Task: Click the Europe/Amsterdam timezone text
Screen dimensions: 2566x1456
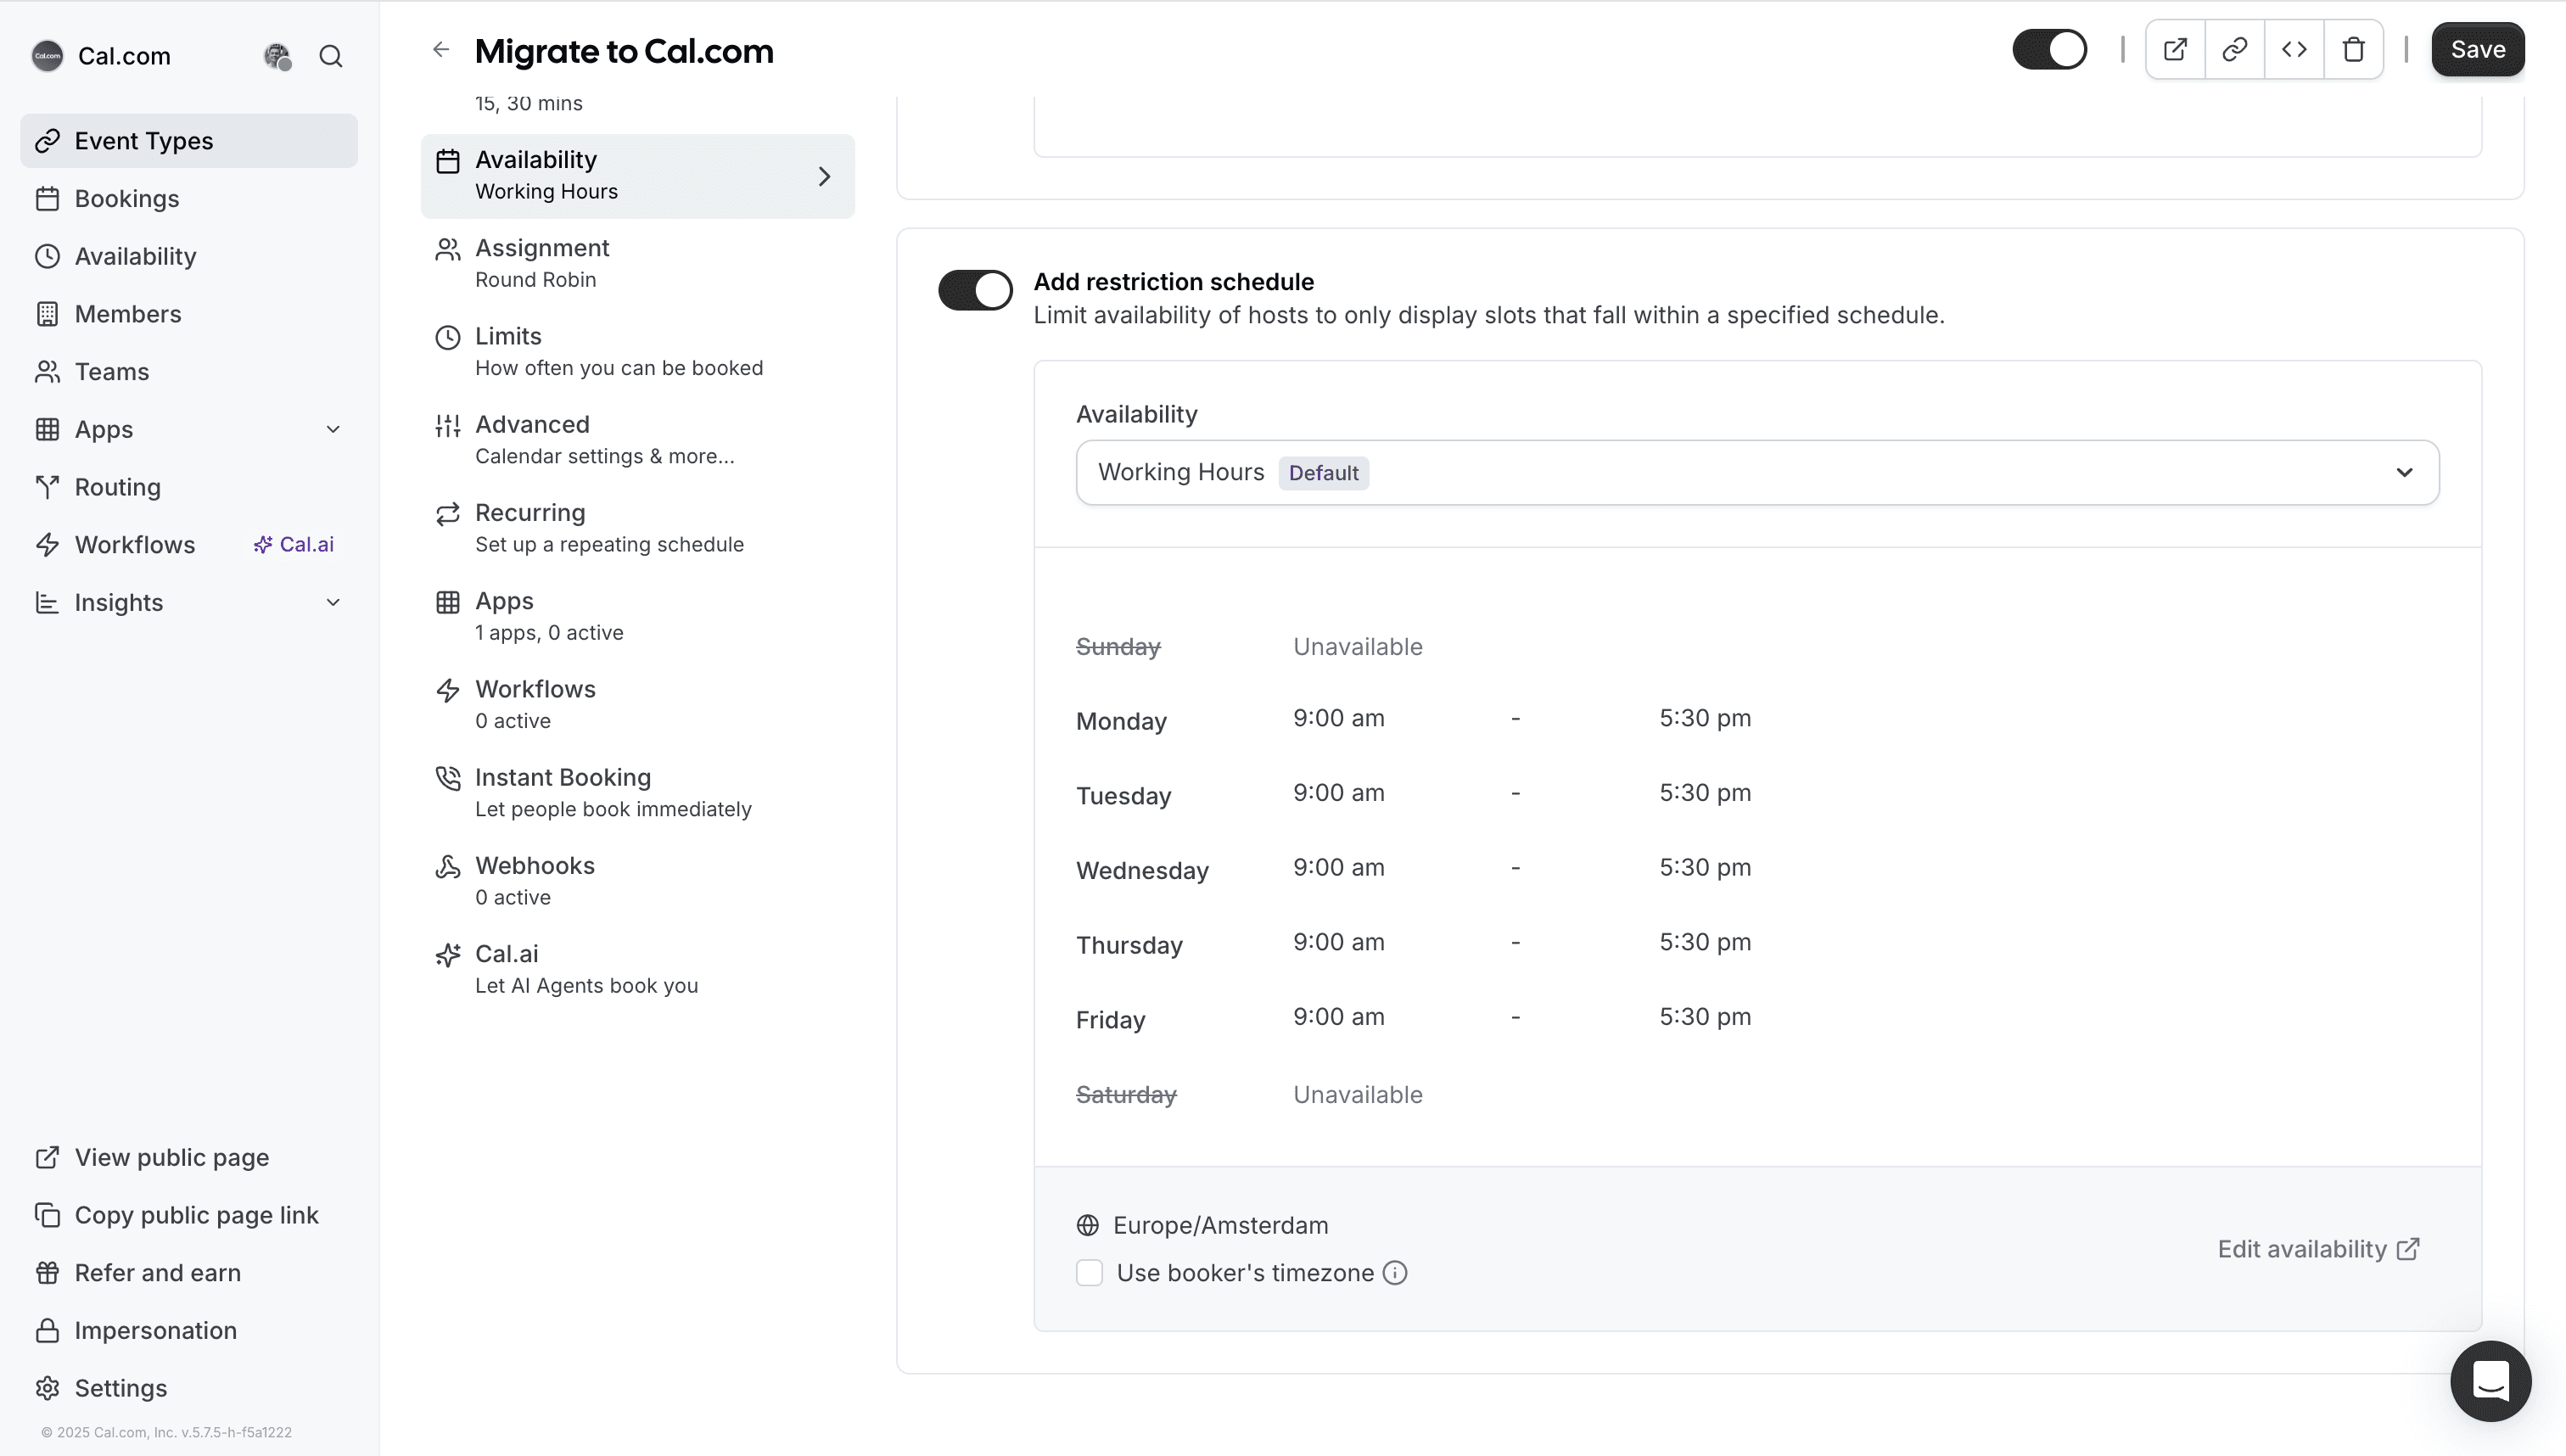Action: [1220, 1225]
